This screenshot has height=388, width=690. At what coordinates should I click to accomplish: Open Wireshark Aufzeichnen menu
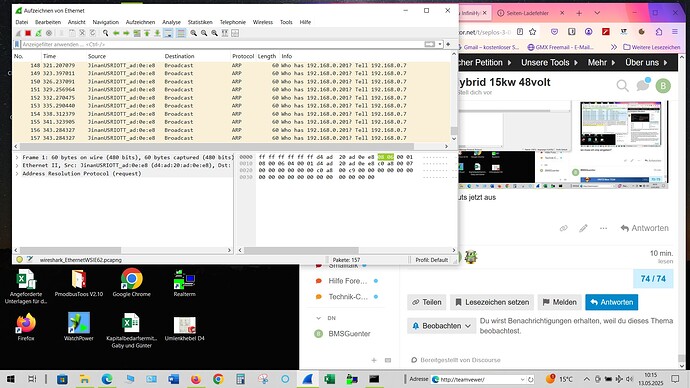point(140,22)
